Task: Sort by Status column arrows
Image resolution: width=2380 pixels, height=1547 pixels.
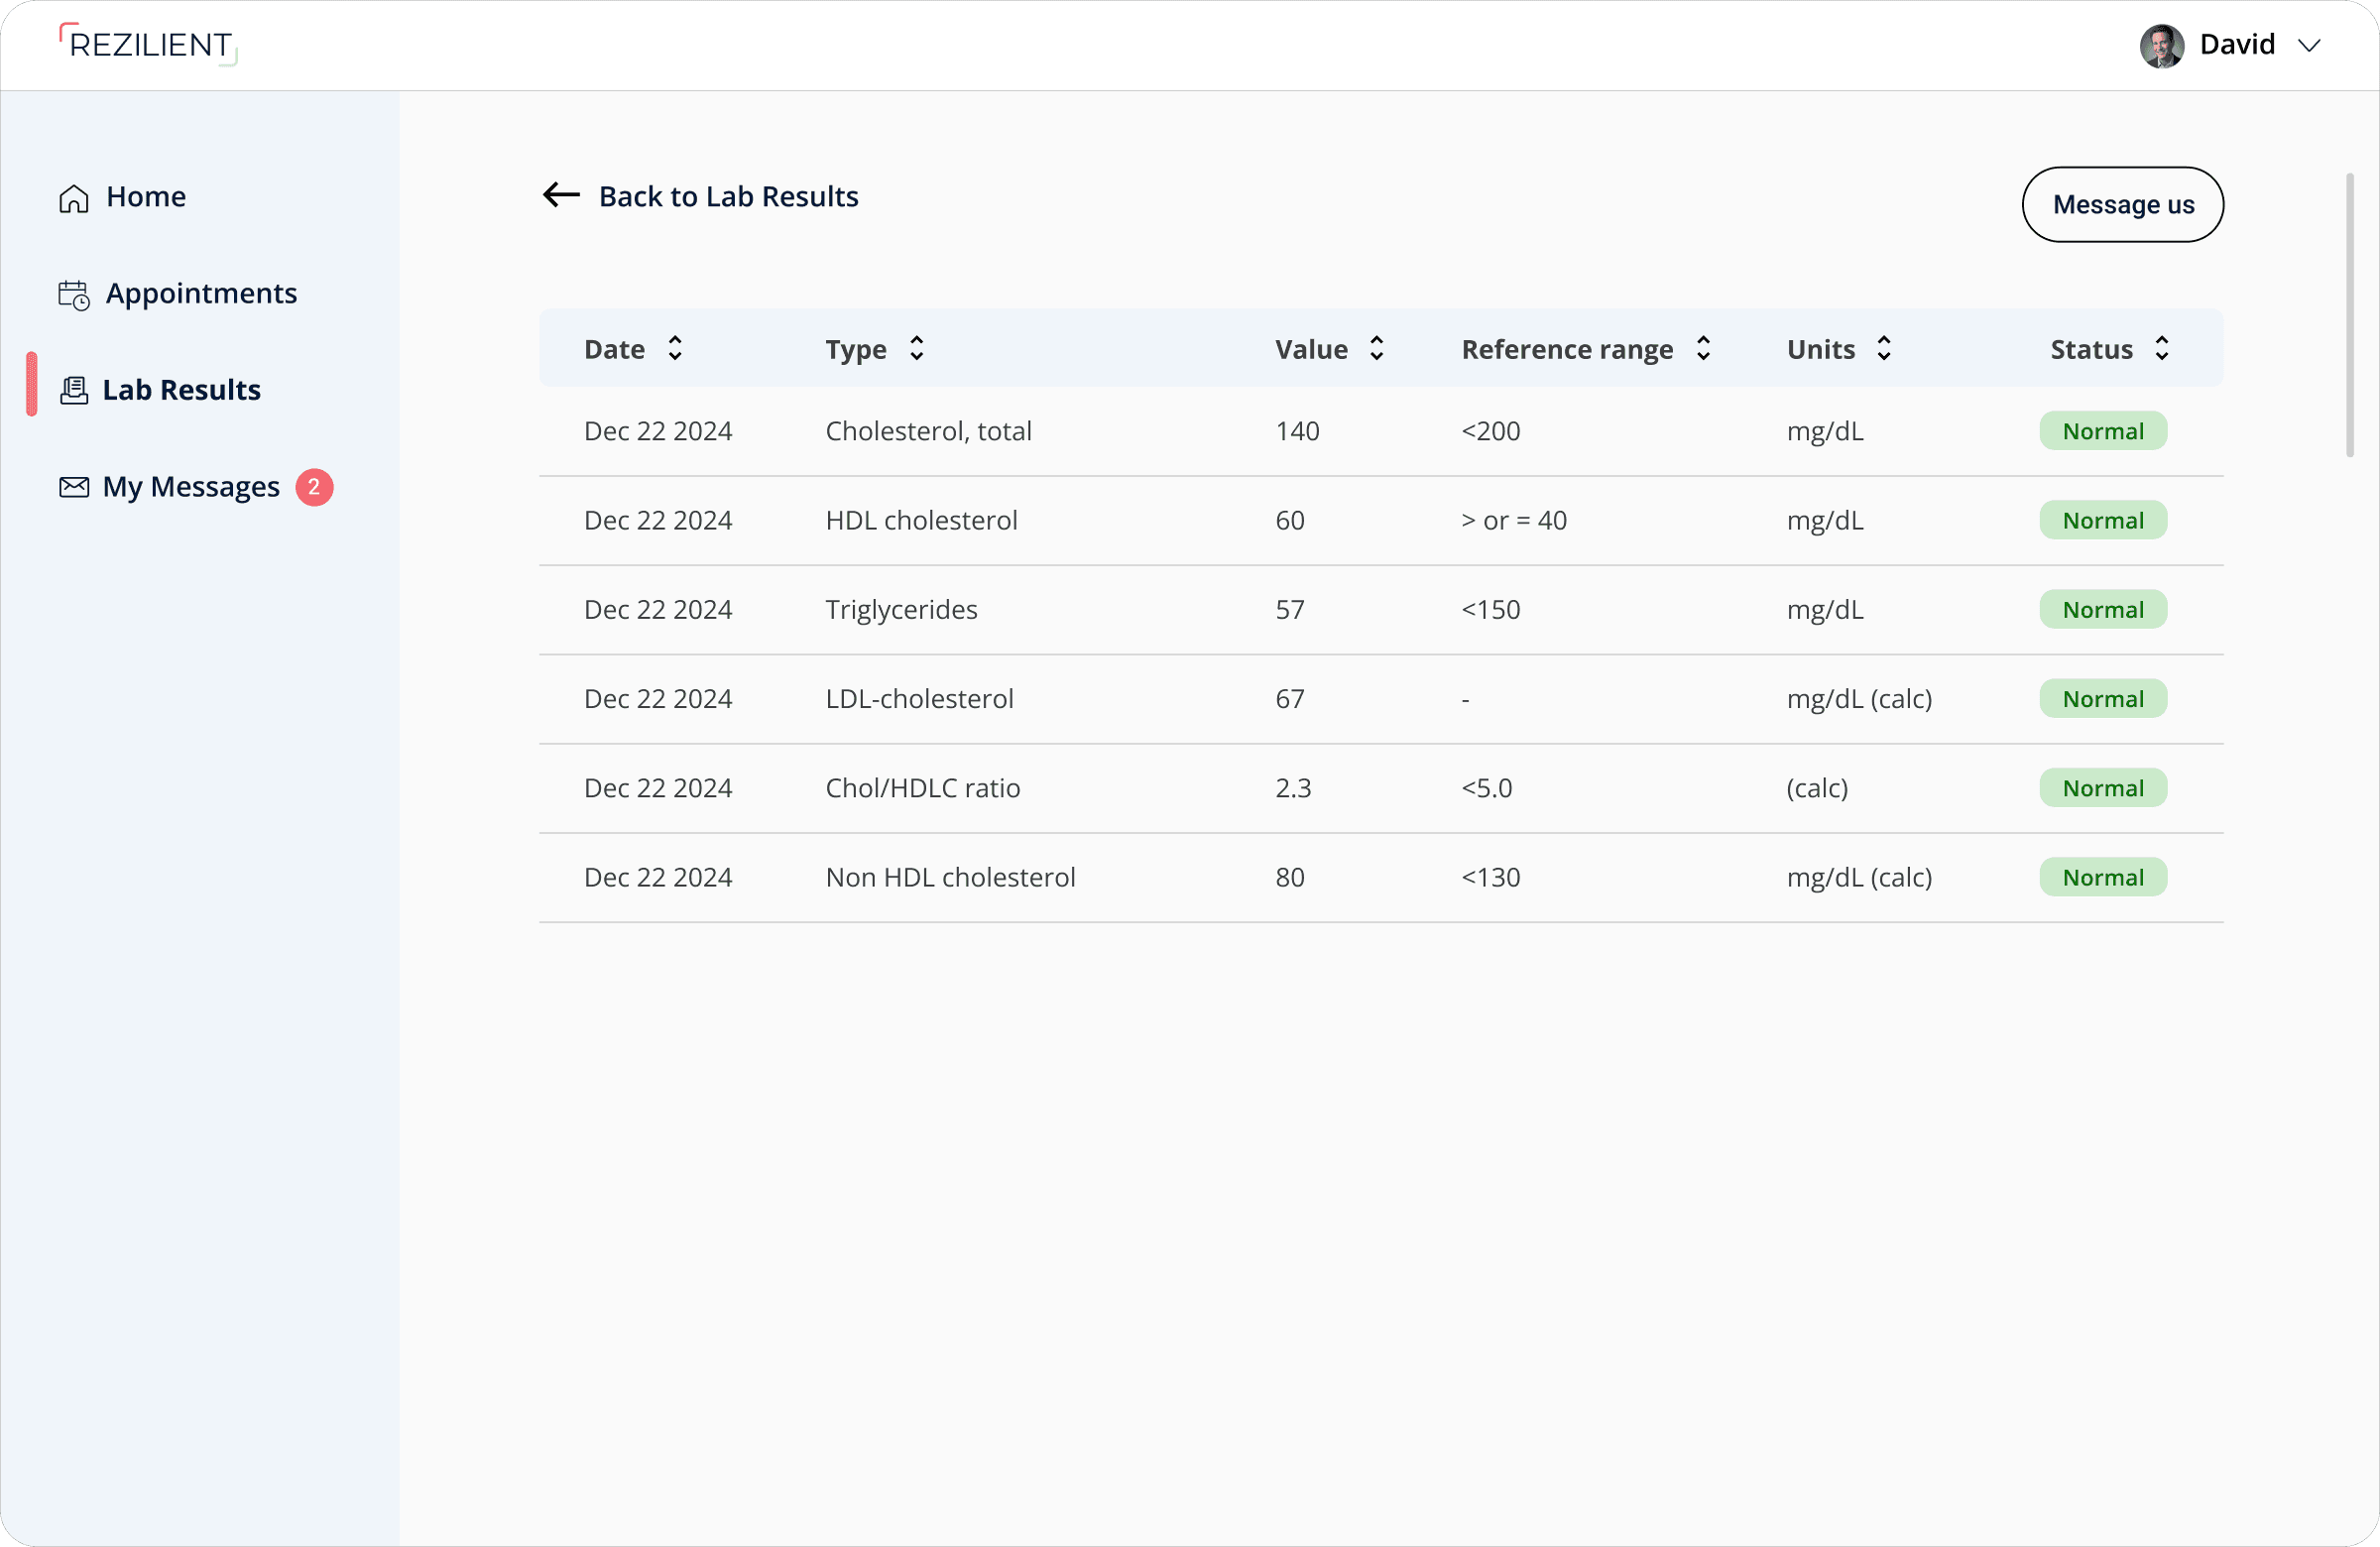Action: pyautogui.click(x=2162, y=348)
